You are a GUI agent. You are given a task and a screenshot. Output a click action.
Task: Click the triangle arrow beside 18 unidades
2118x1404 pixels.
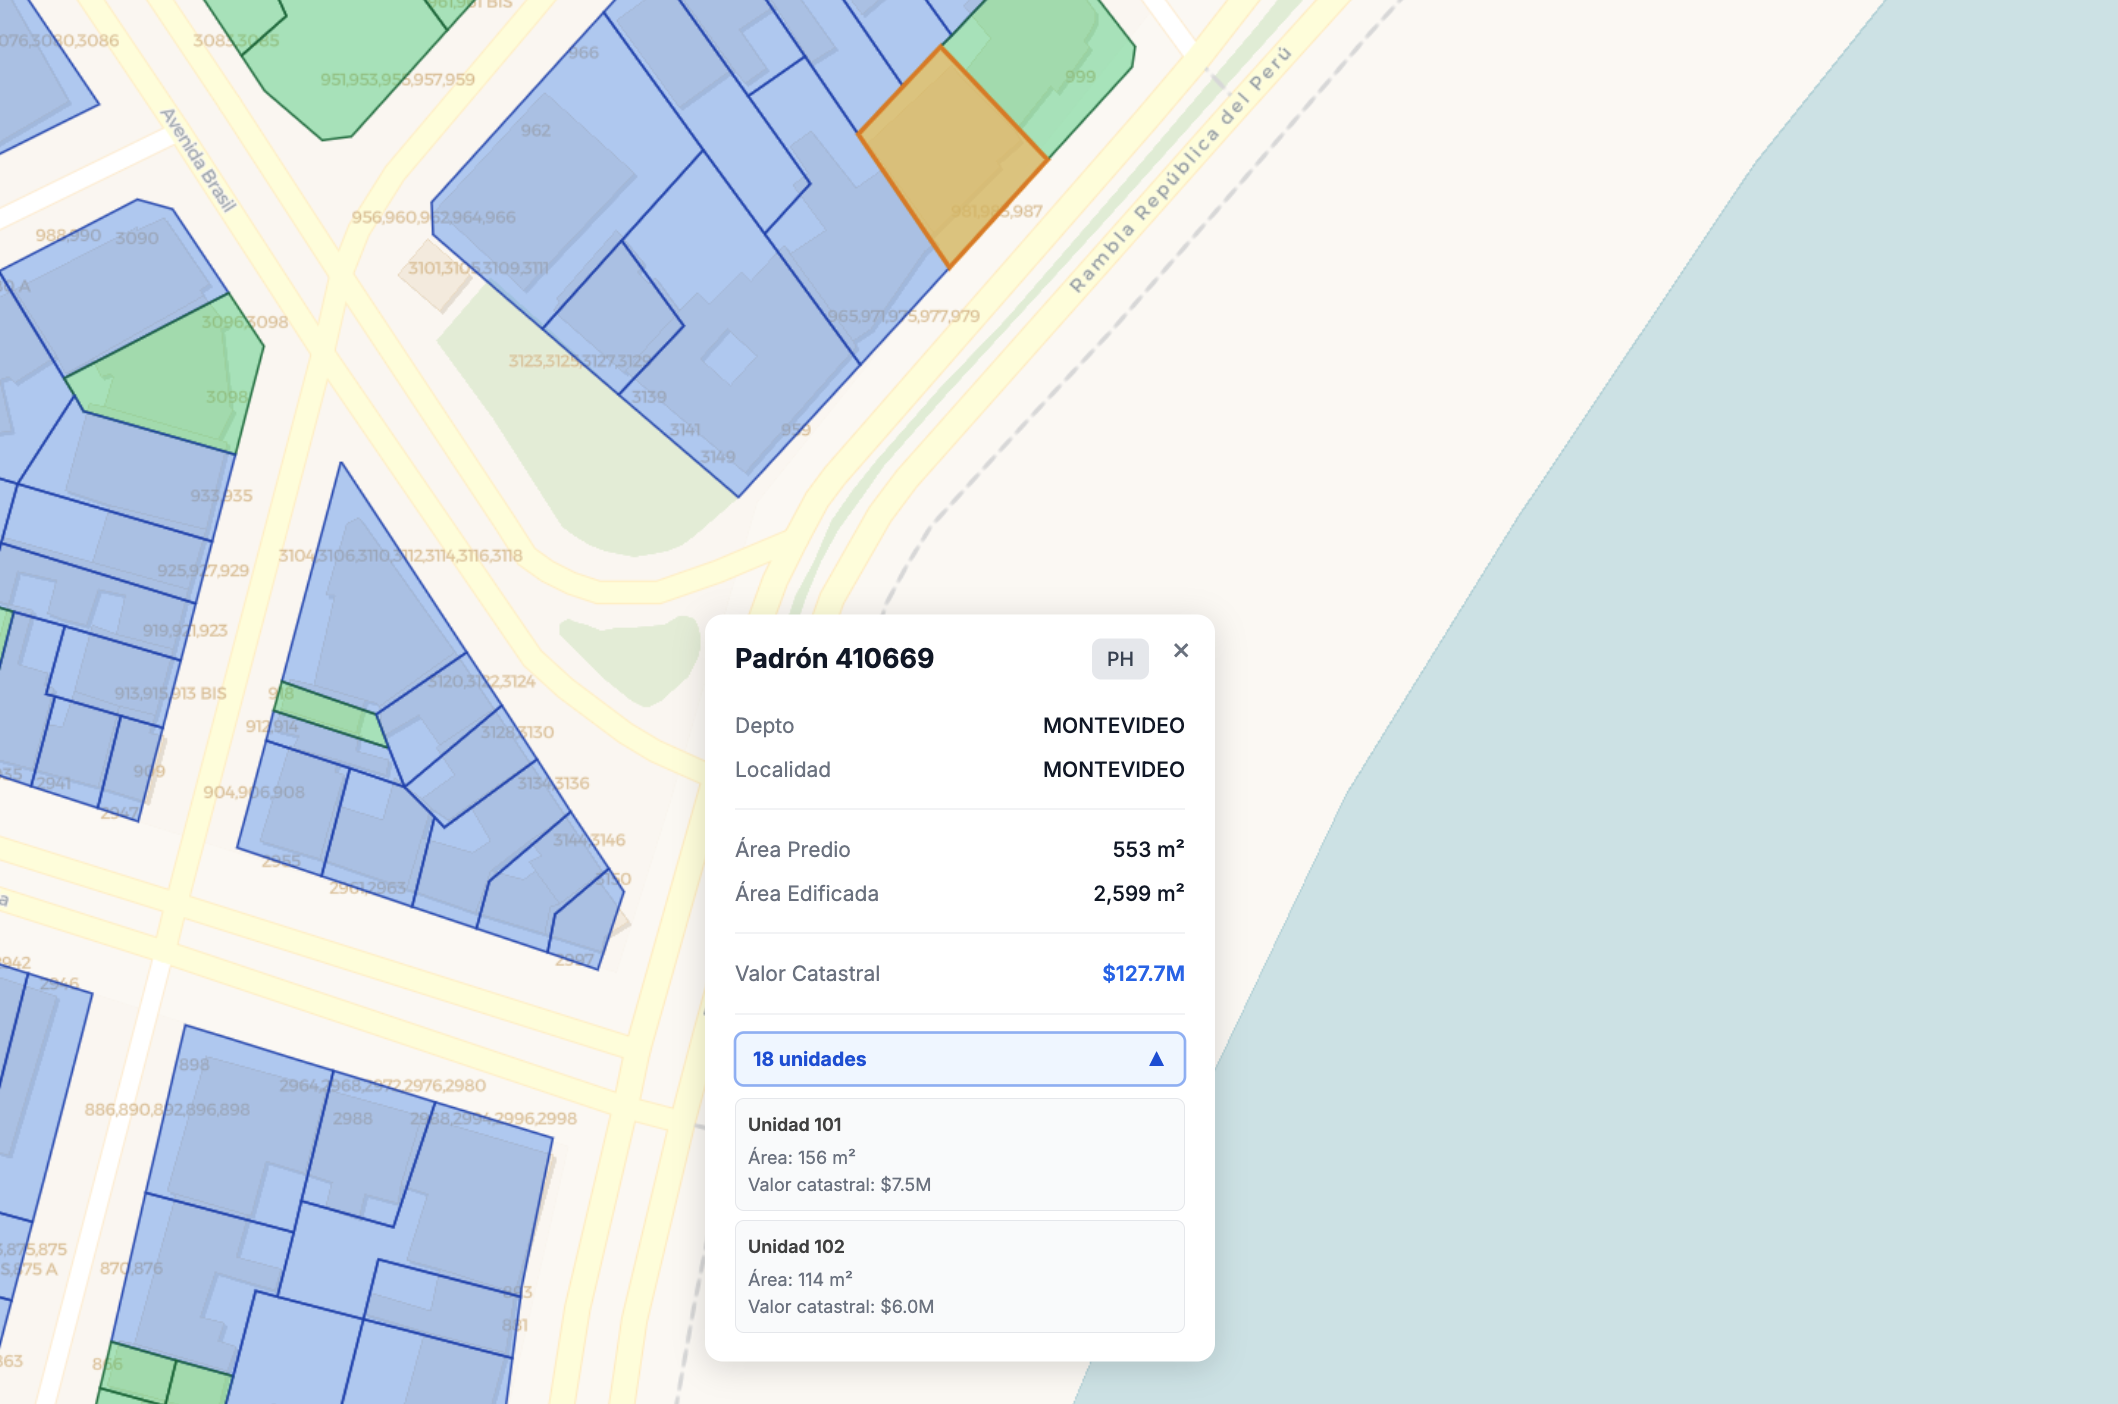point(1156,1059)
